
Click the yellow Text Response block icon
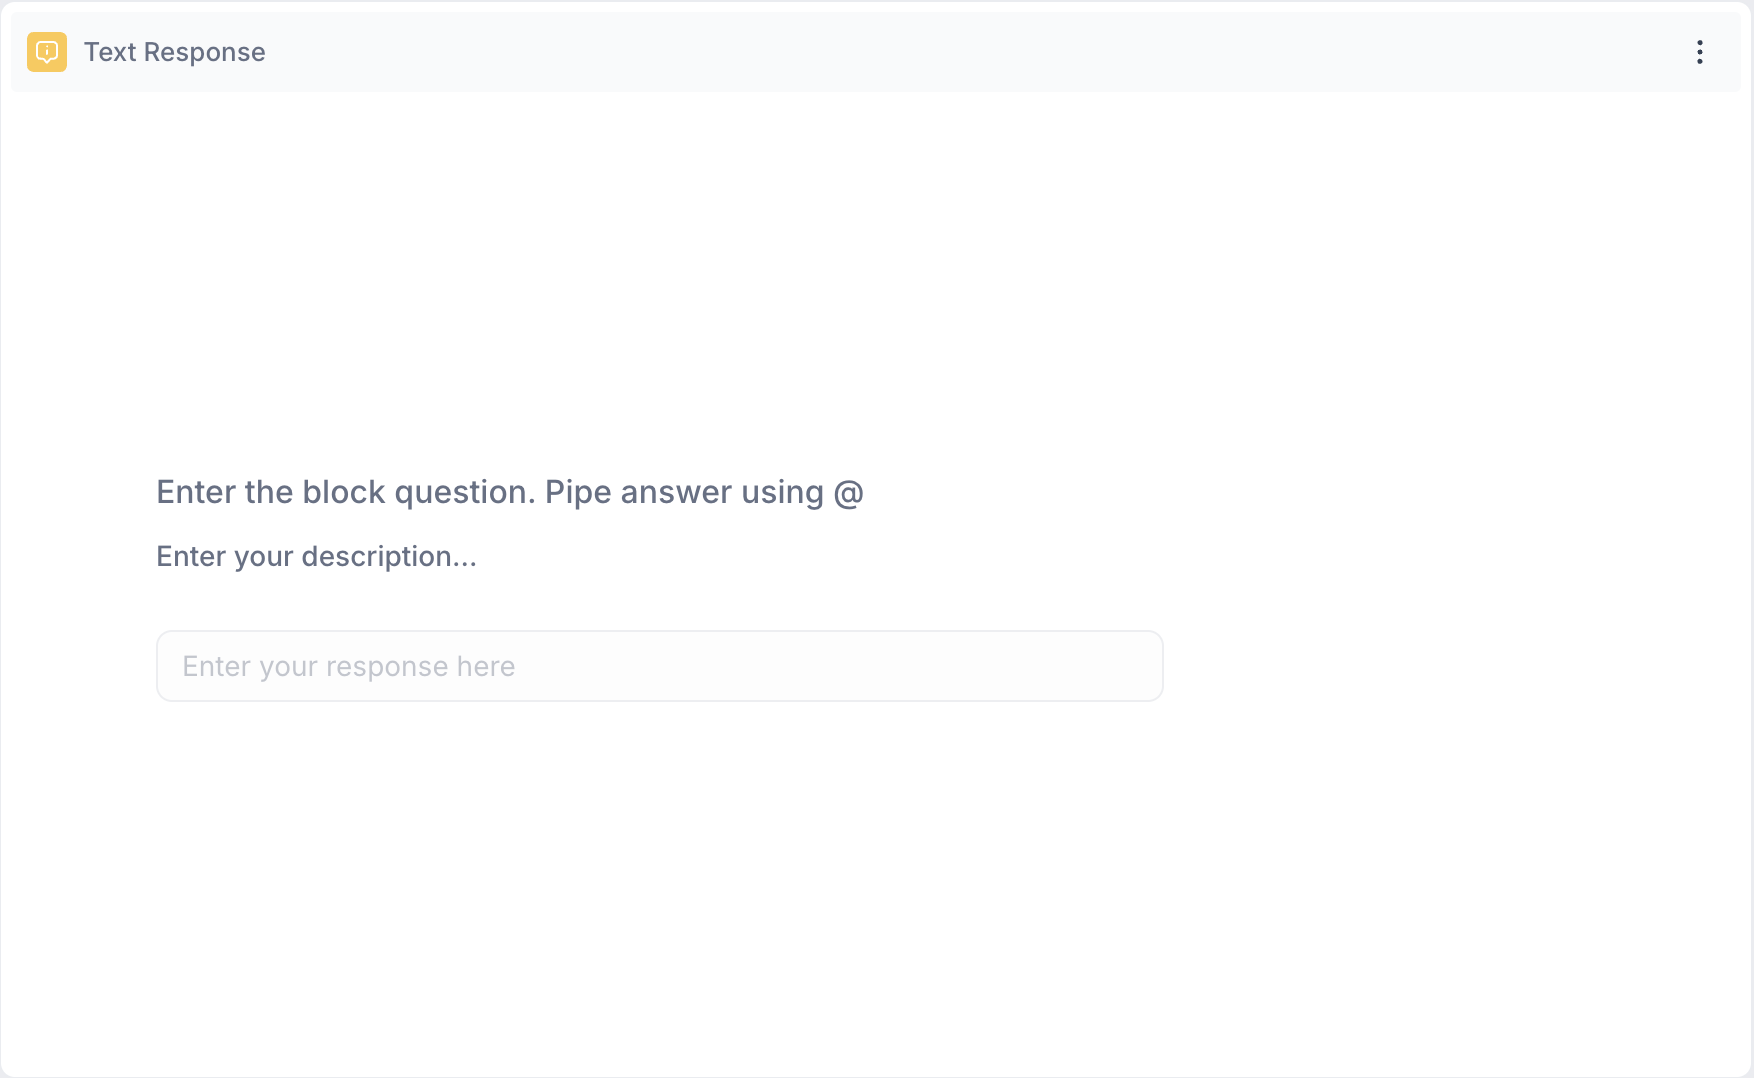47,52
